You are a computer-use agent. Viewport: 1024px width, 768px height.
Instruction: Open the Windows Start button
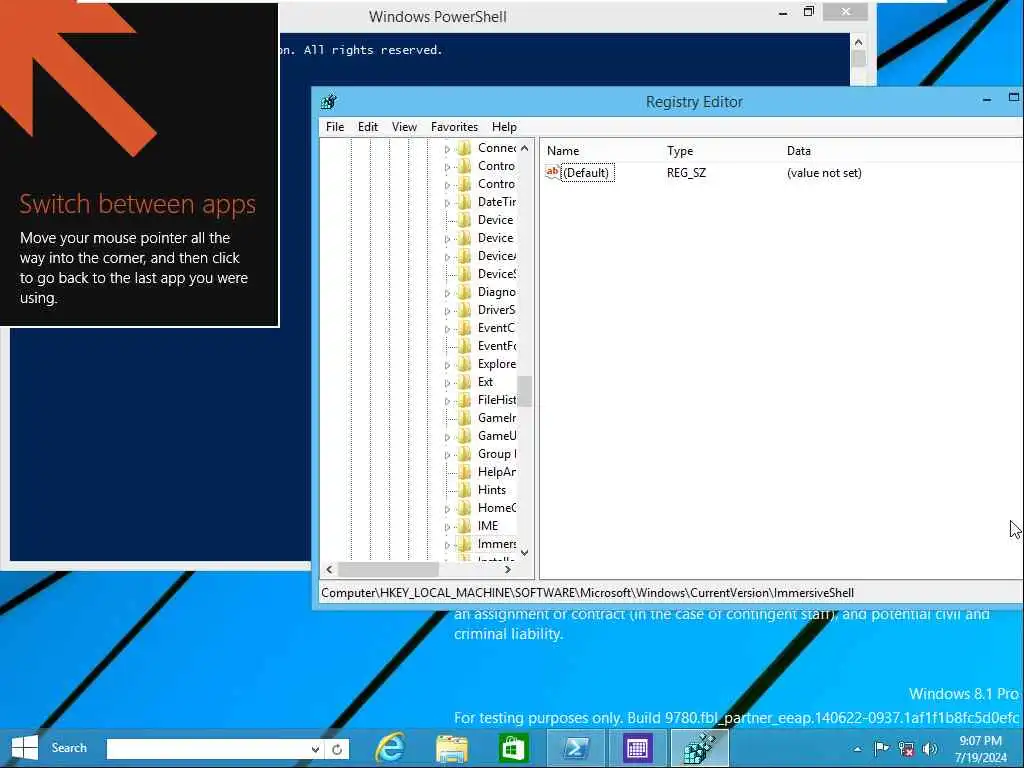[x=25, y=748]
